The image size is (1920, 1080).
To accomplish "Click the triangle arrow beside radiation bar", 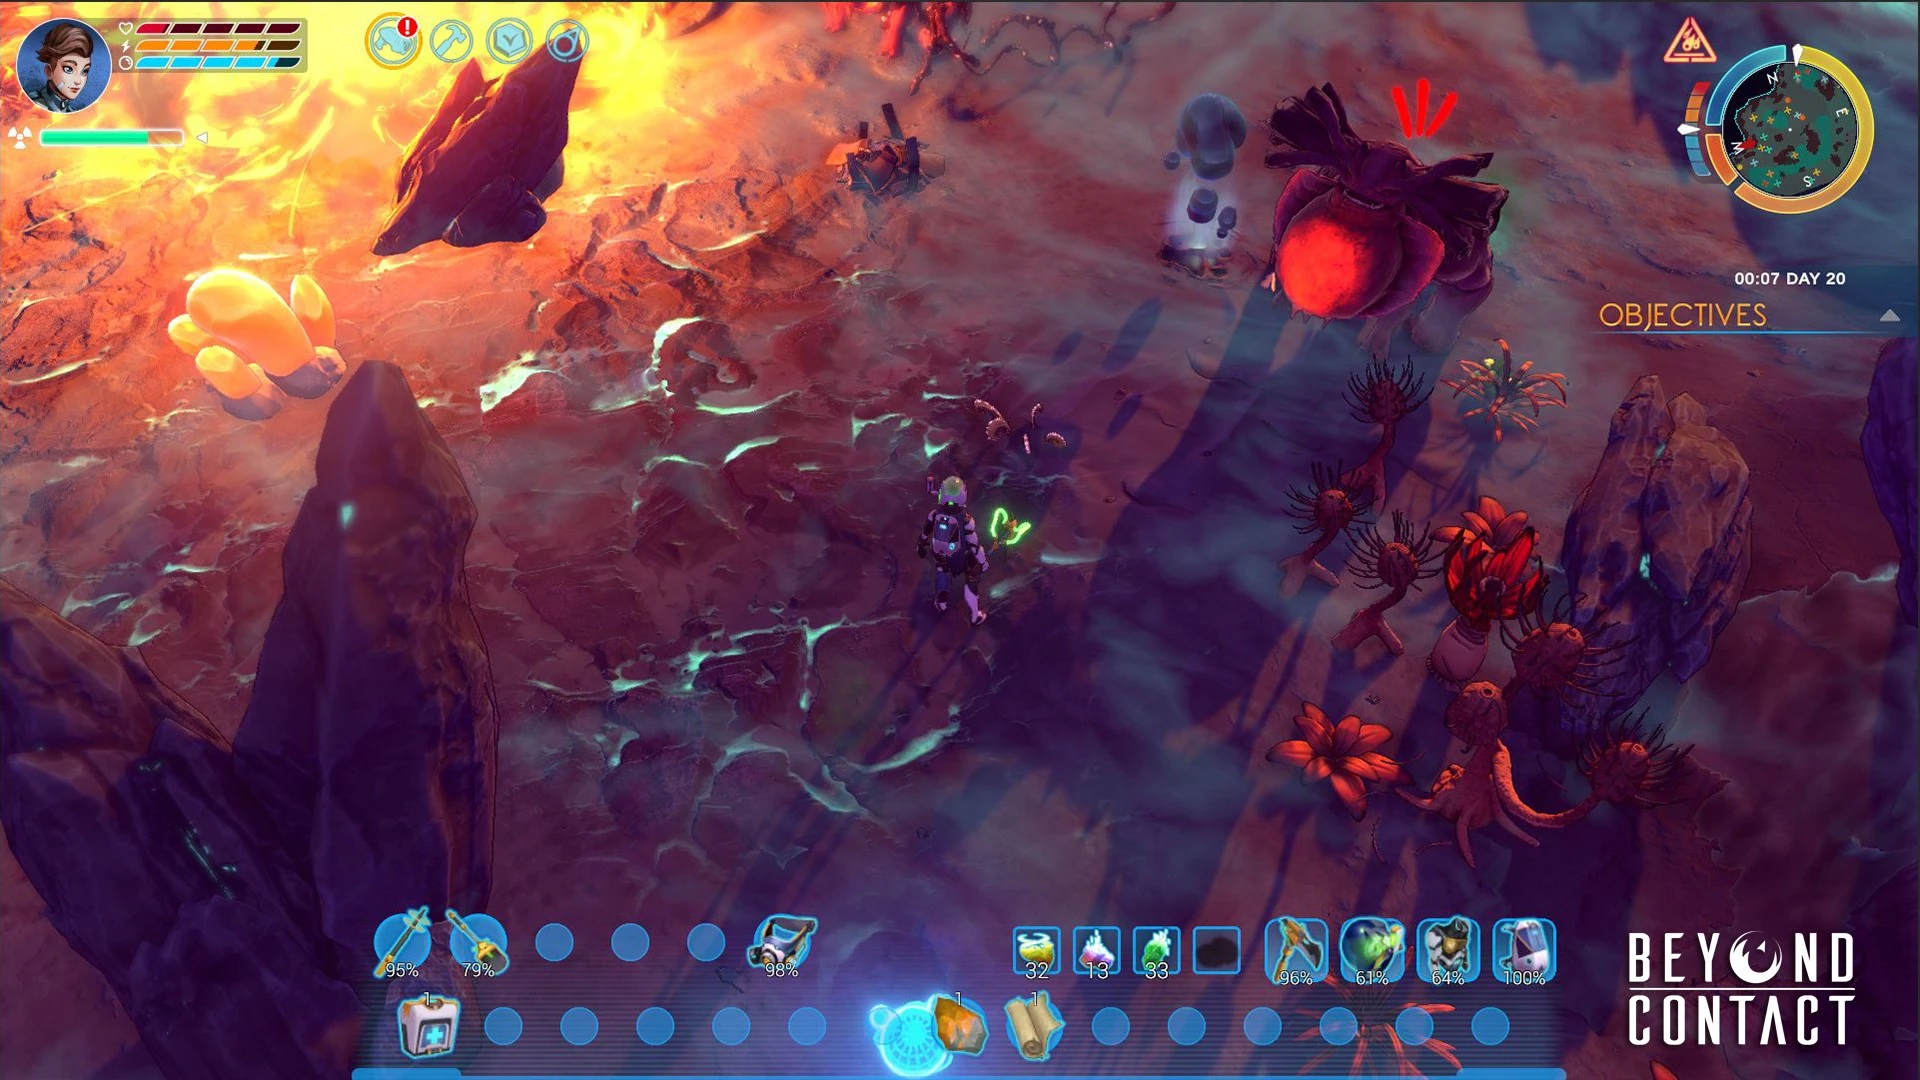I will 202,138.
